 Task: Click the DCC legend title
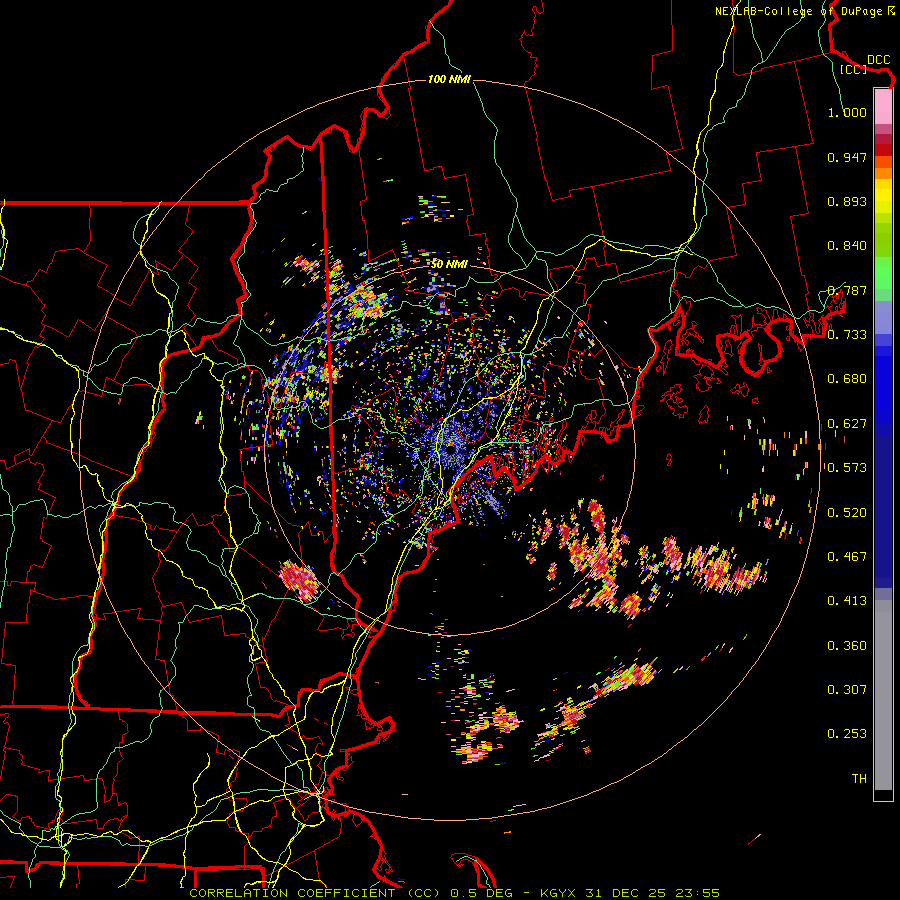(x=878, y=60)
